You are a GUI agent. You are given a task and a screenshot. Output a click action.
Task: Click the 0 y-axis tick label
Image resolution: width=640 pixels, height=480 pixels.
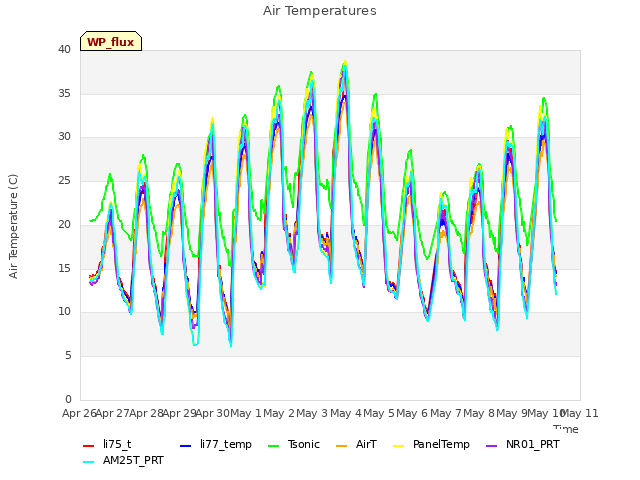[68, 399]
